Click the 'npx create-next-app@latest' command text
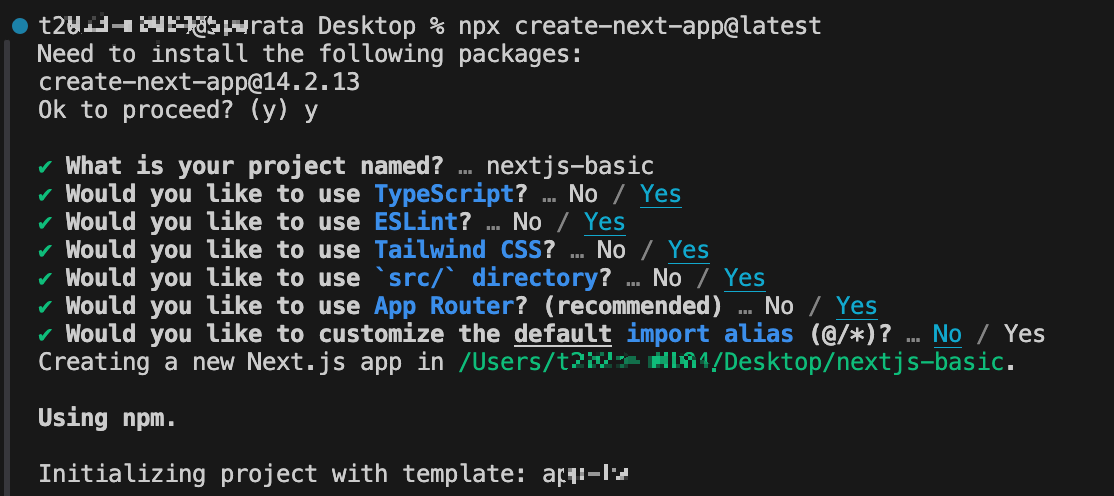 click(639, 26)
